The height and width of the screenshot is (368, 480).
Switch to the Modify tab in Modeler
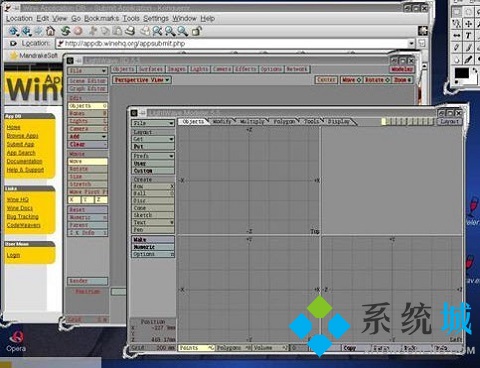pos(222,122)
